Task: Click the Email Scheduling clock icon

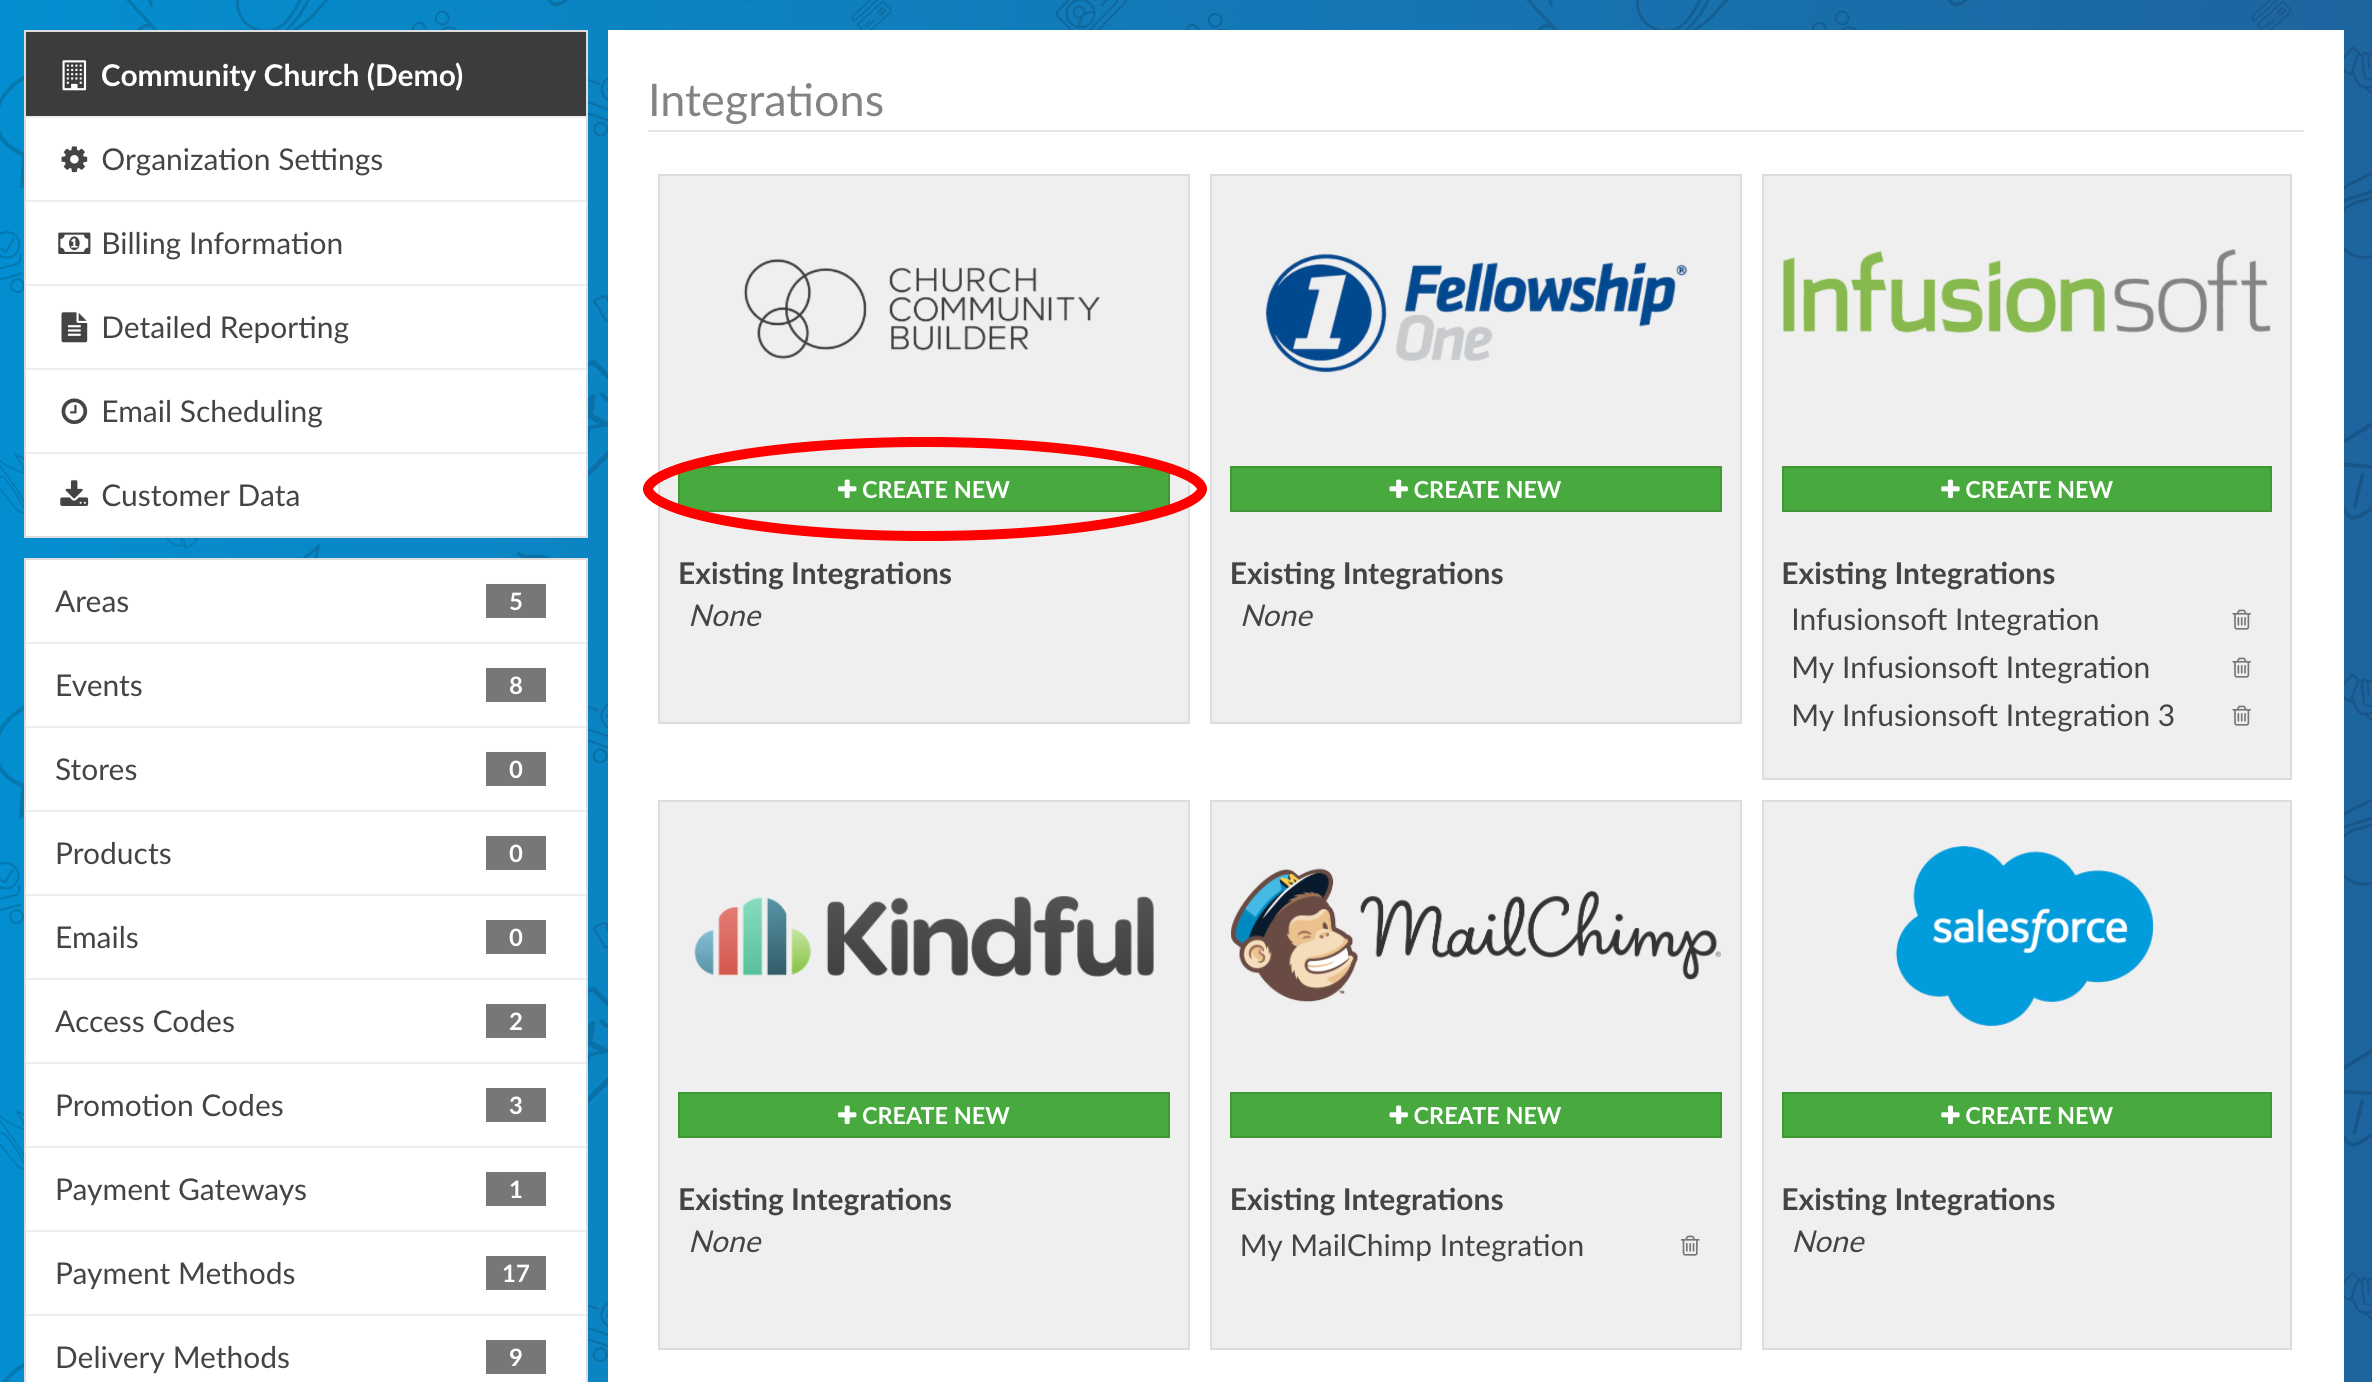Action: pos(74,412)
